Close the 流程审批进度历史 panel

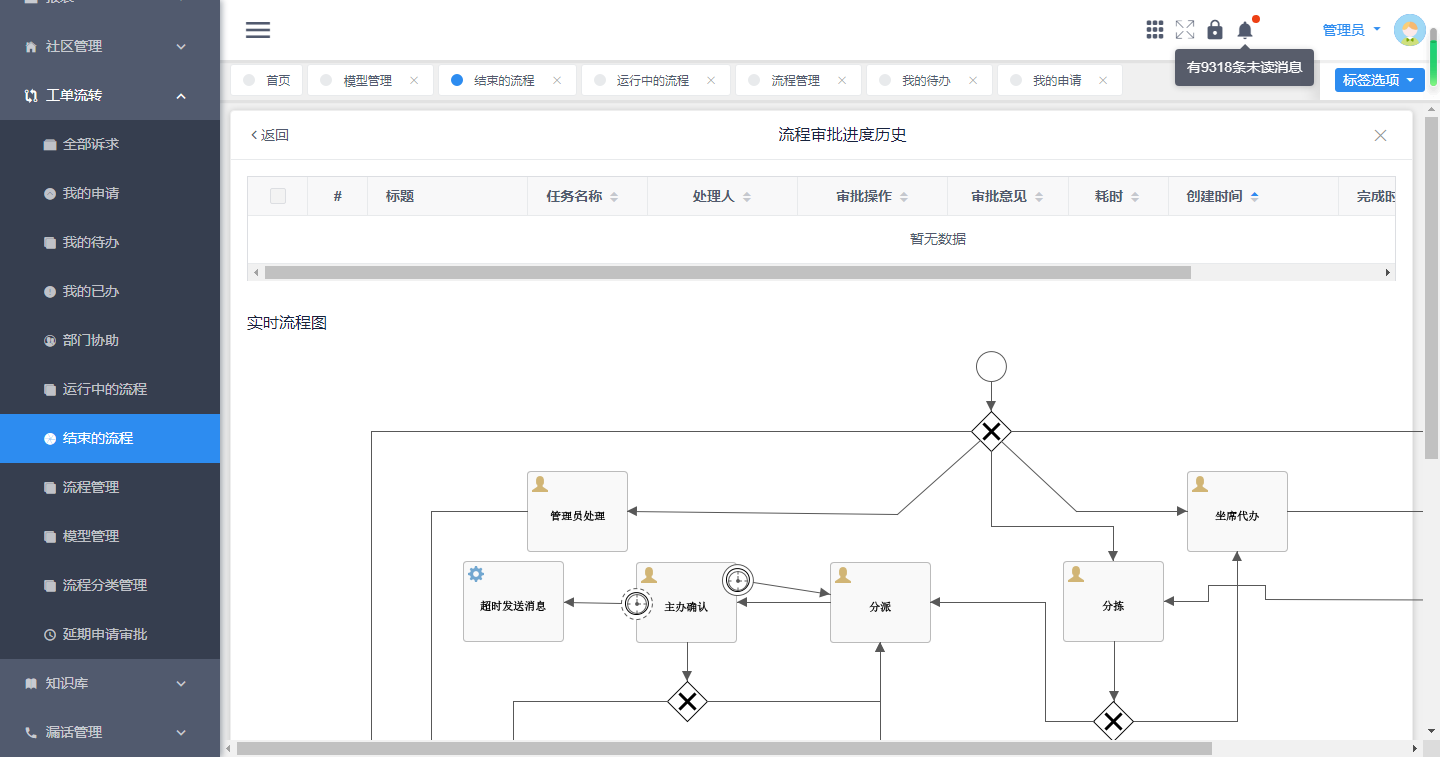click(x=1381, y=135)
